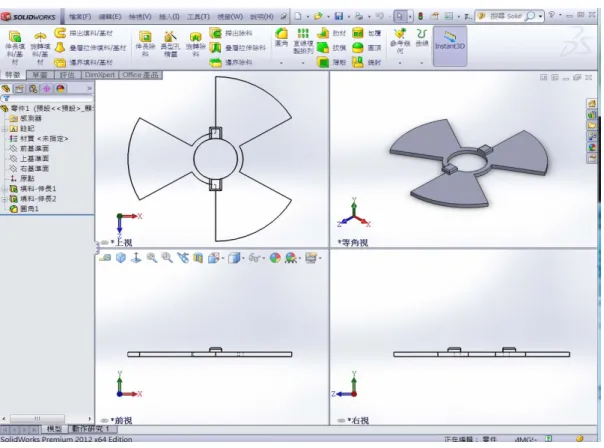Screen dimensions: 604x448
Task: Select the Extruded Boss/Base tool
Action: pos(15,46)
